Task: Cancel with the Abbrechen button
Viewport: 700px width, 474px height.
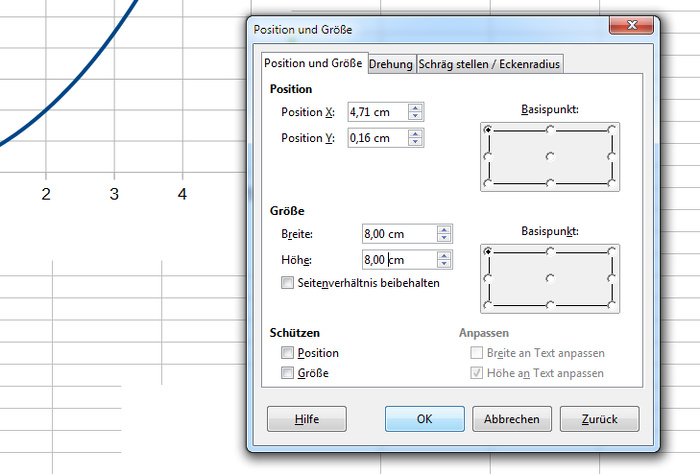Action: pyautogui.click(x=512, y=419)
